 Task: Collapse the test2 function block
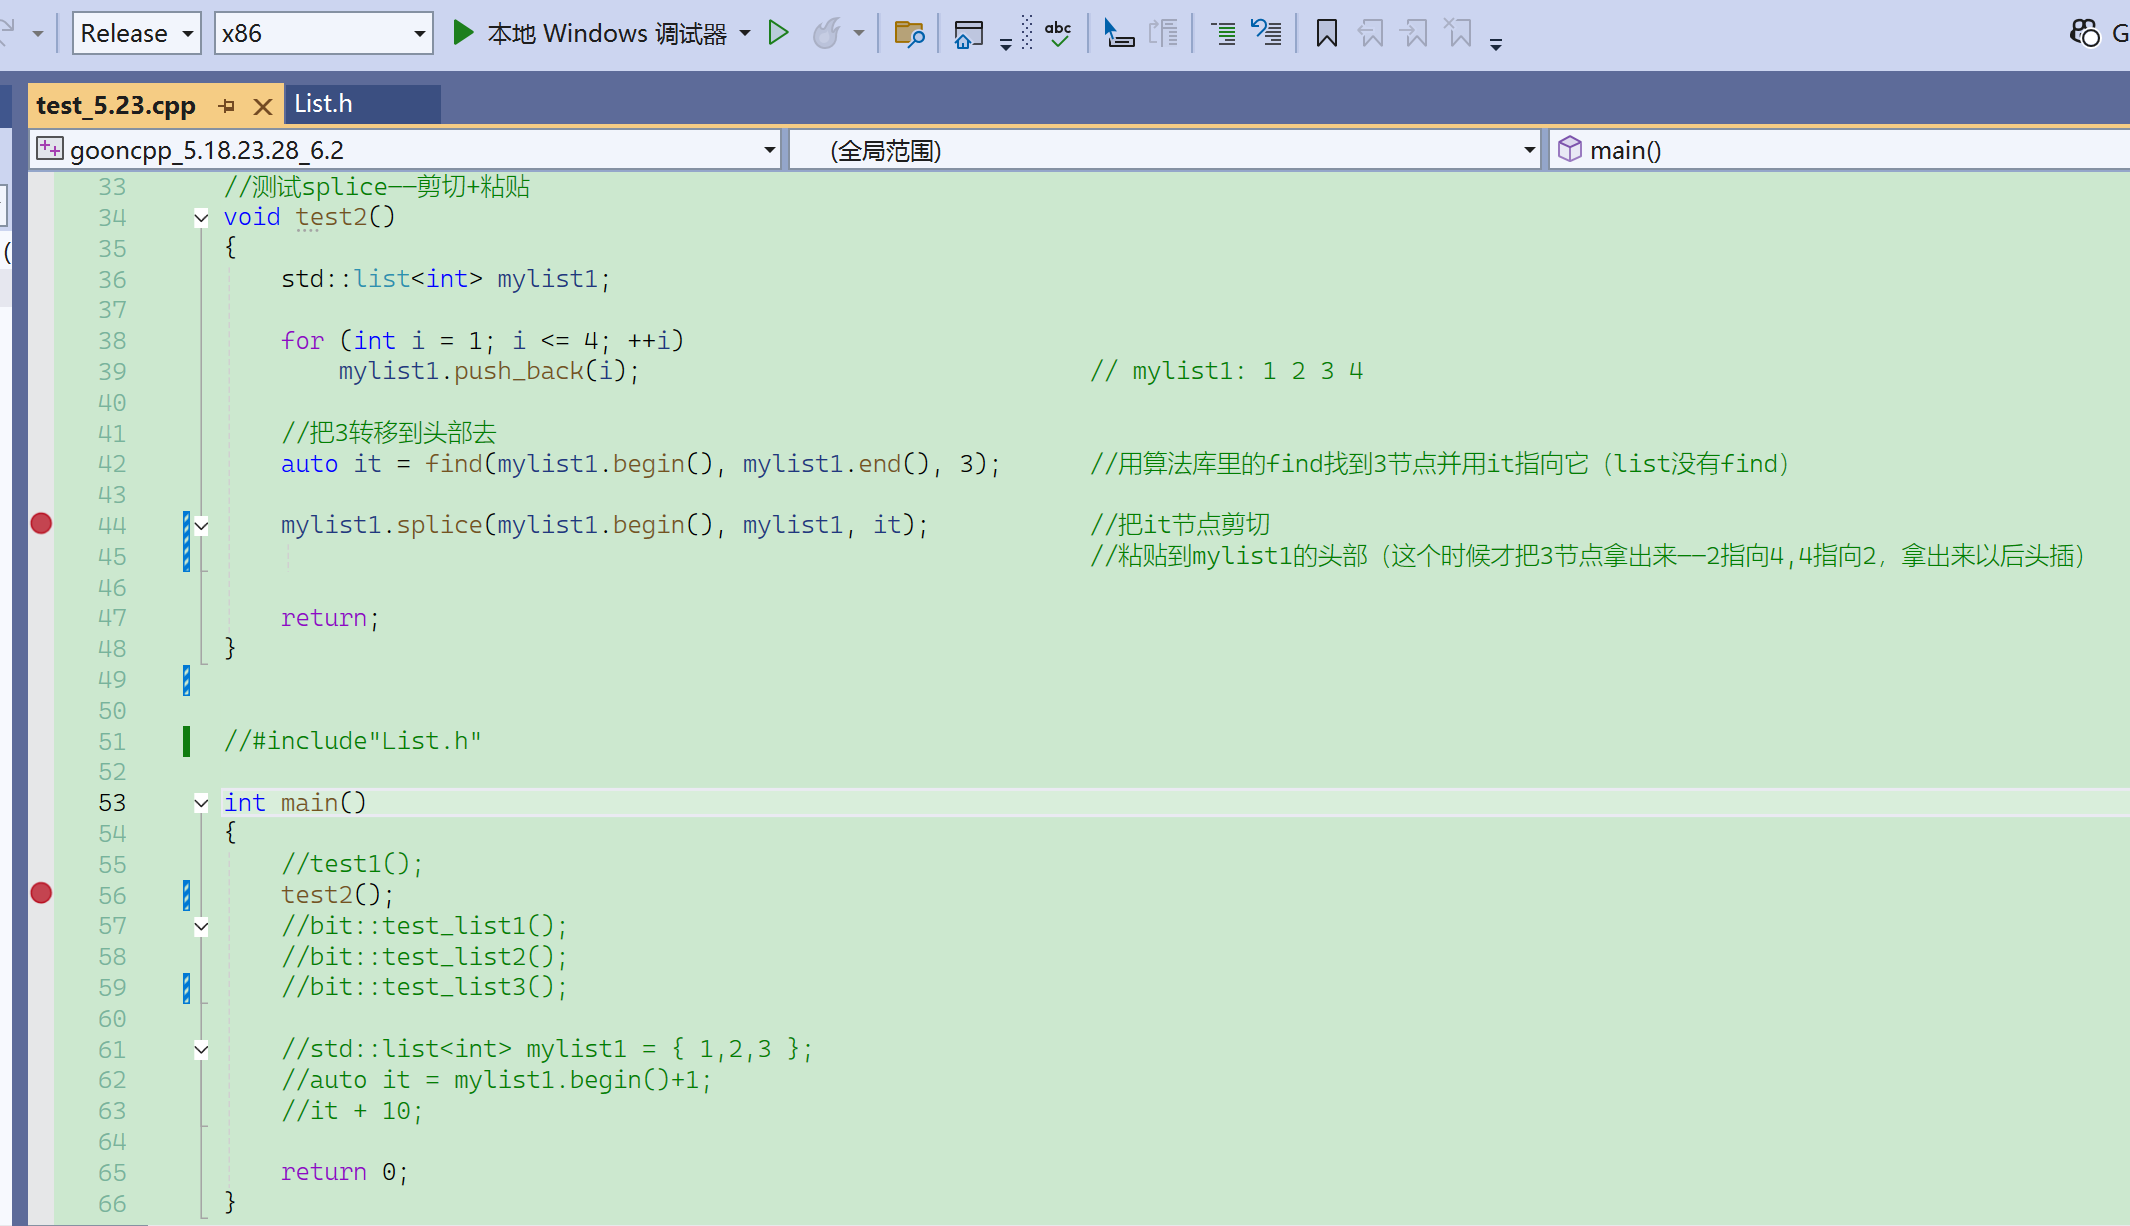[201, 218]
